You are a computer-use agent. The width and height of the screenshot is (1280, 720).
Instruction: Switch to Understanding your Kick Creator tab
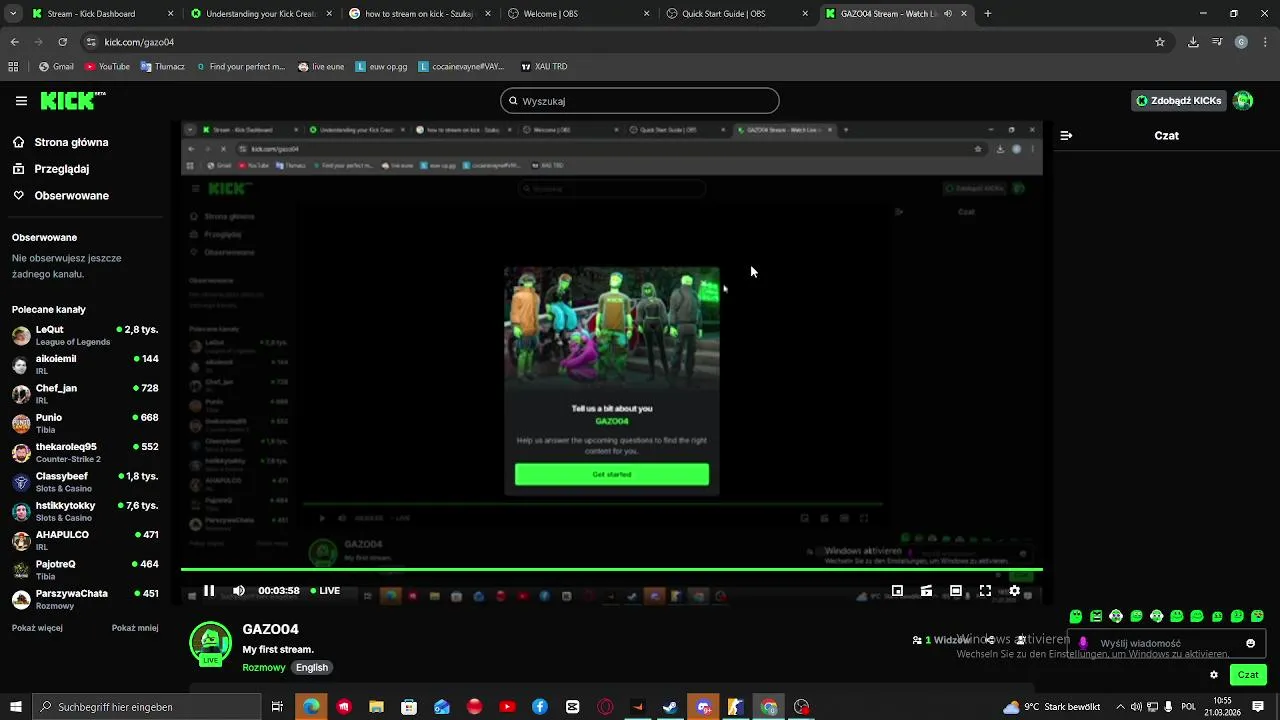point(262,14)
